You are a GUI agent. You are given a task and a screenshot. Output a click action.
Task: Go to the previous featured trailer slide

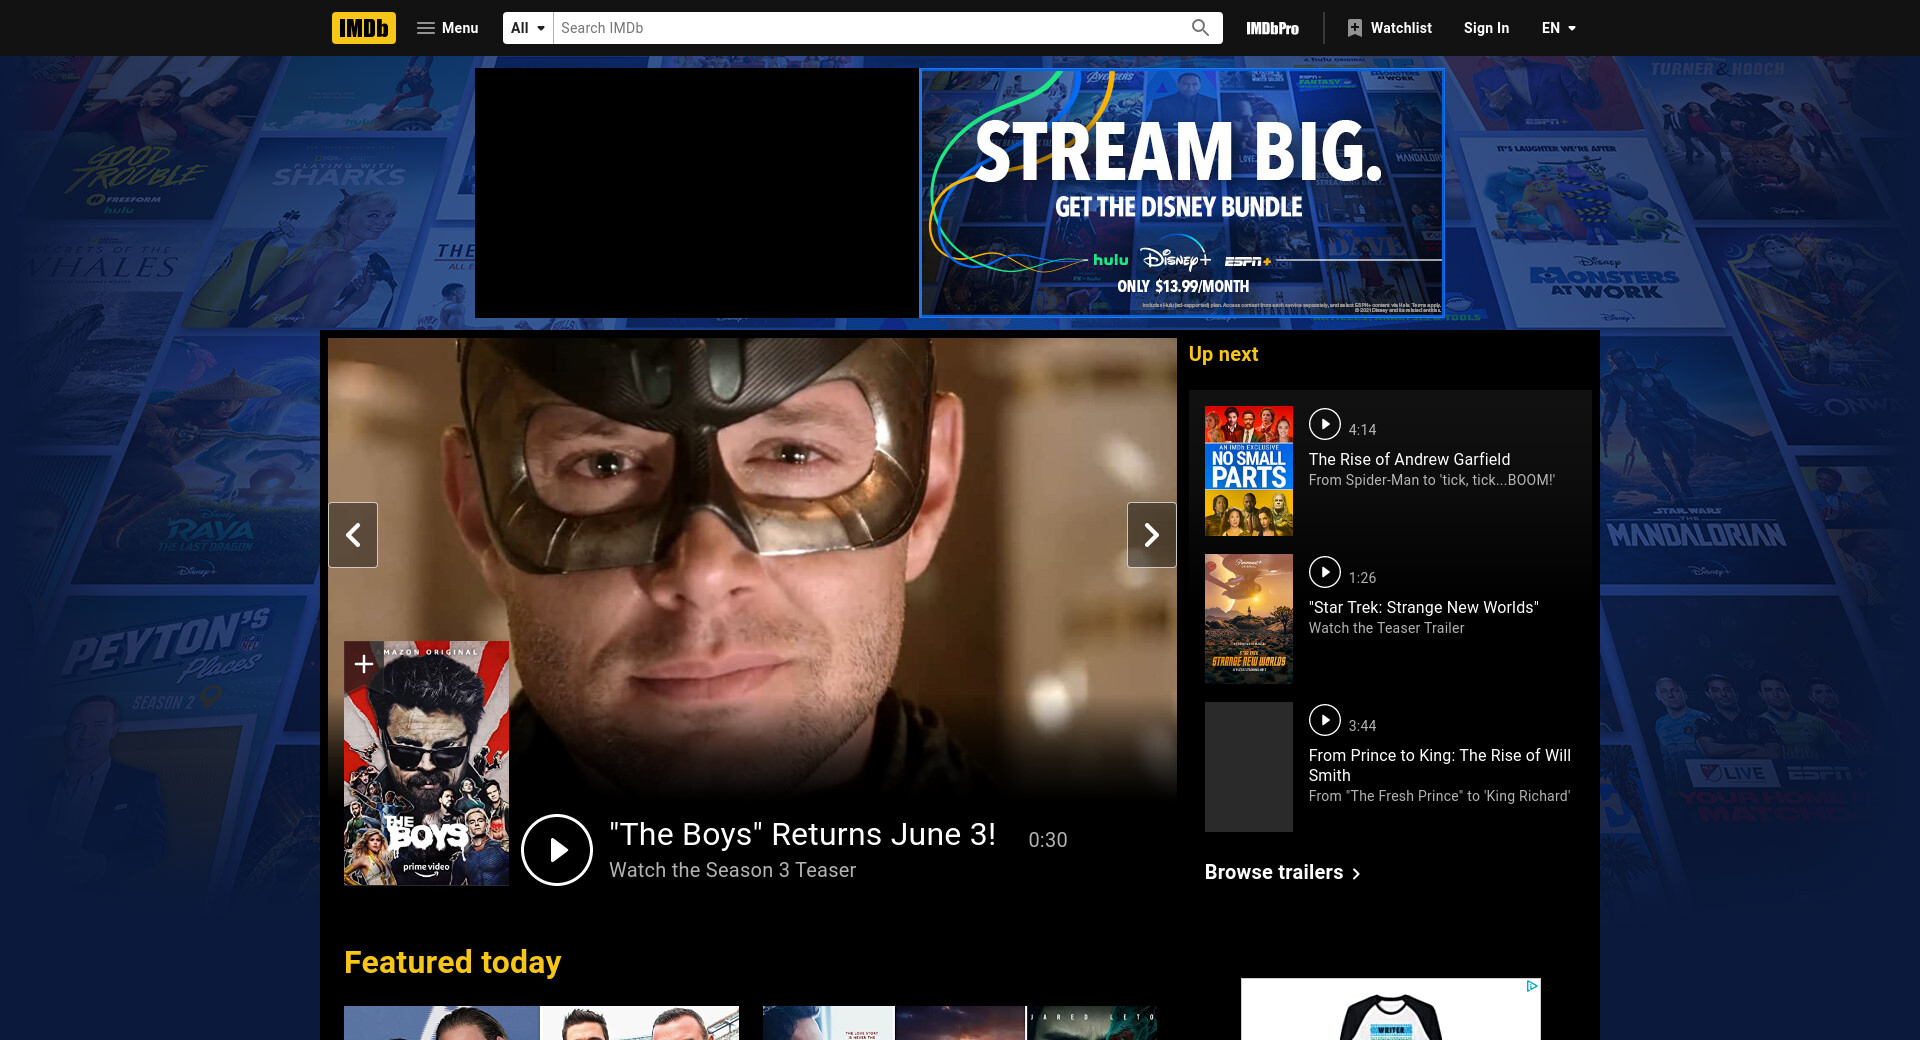point(353,535)
